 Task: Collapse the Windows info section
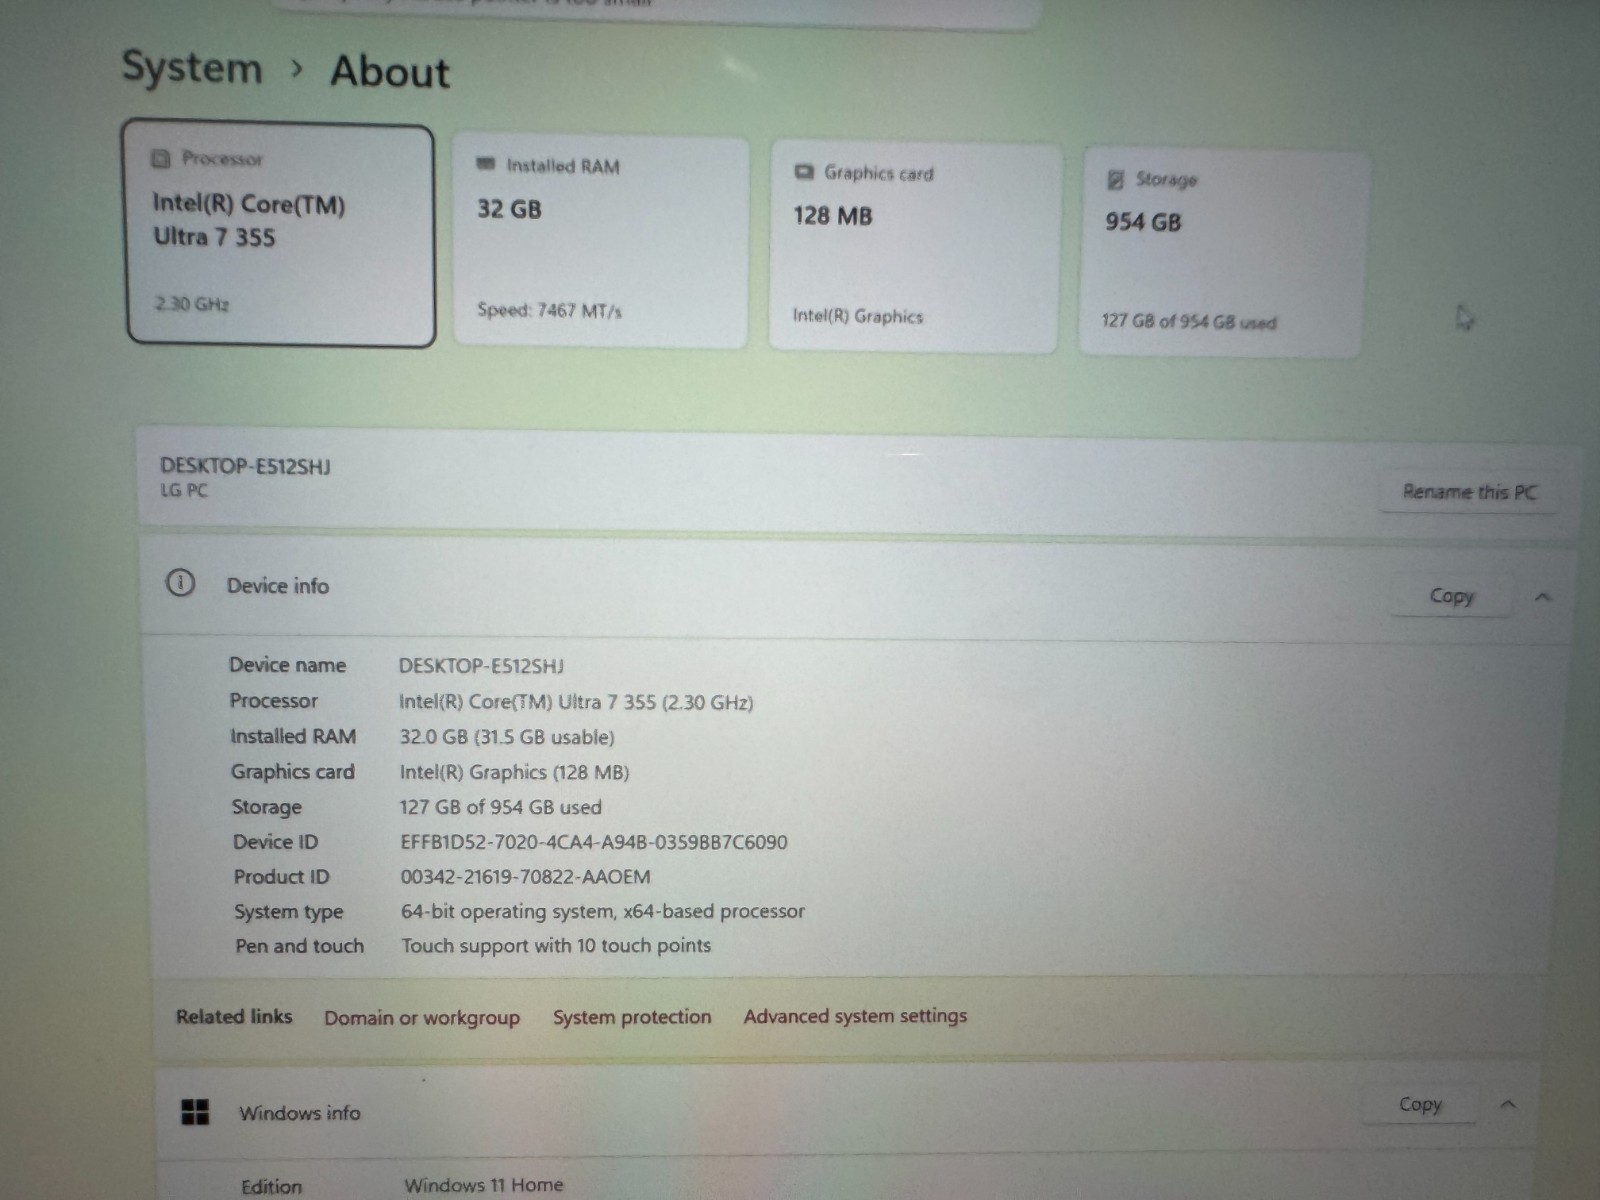point(1509,1105)
